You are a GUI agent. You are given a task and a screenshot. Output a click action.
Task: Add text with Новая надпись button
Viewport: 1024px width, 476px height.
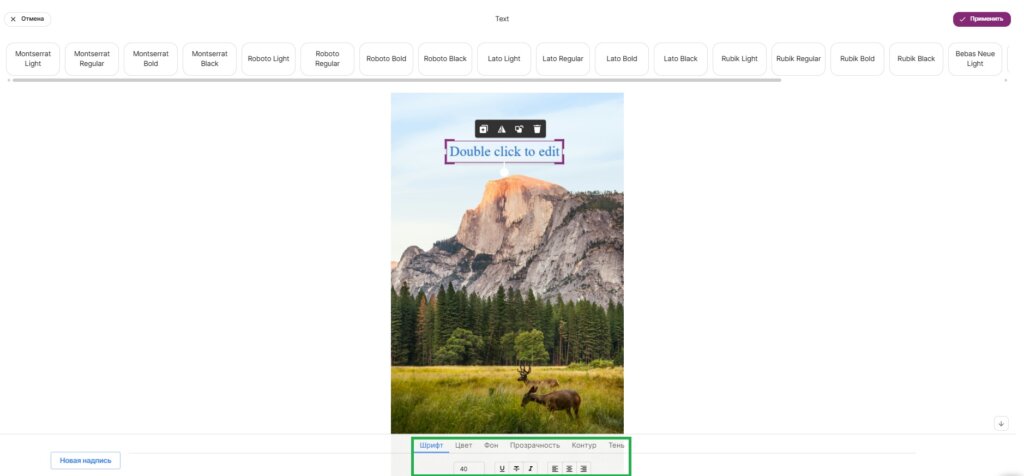[x=85, y=460]
